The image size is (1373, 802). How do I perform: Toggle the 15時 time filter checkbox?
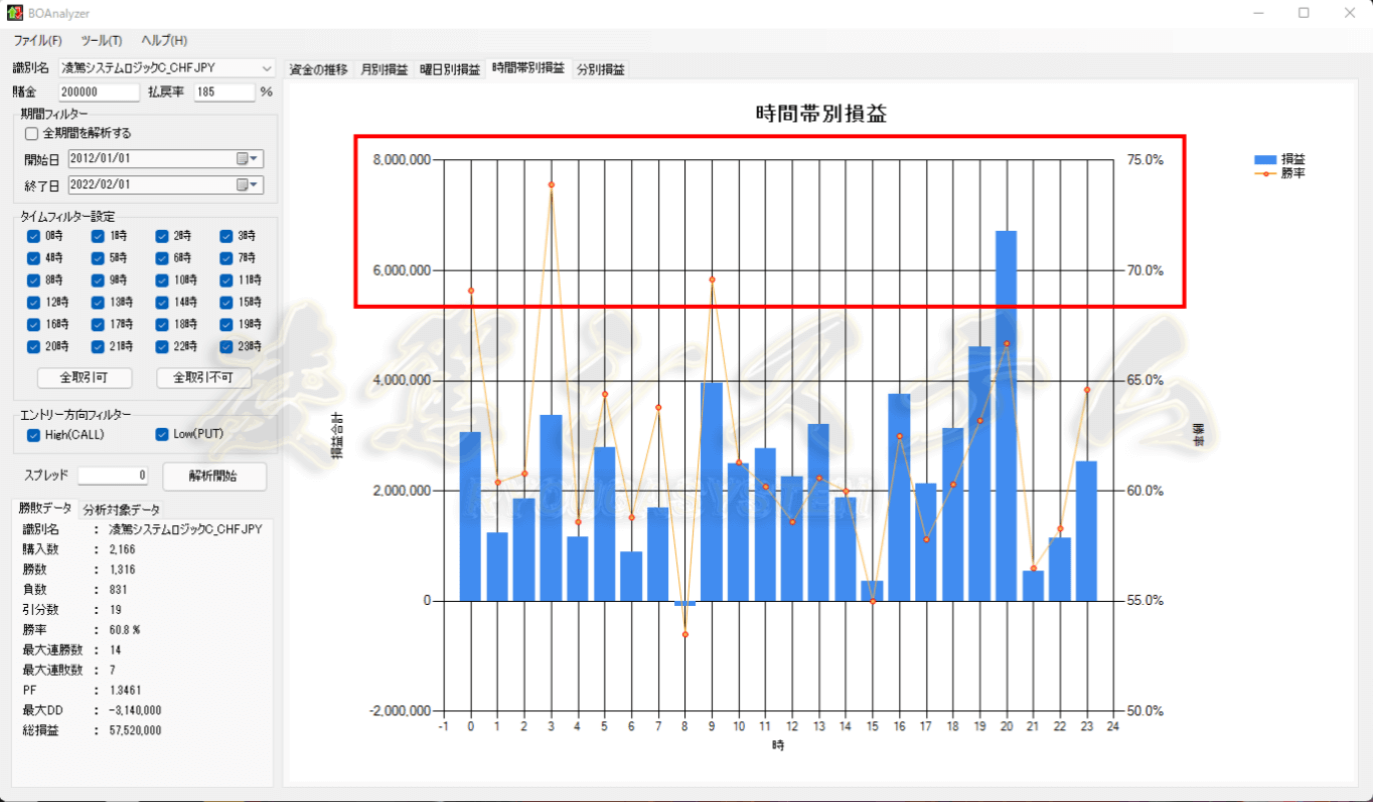pos(227,302)
